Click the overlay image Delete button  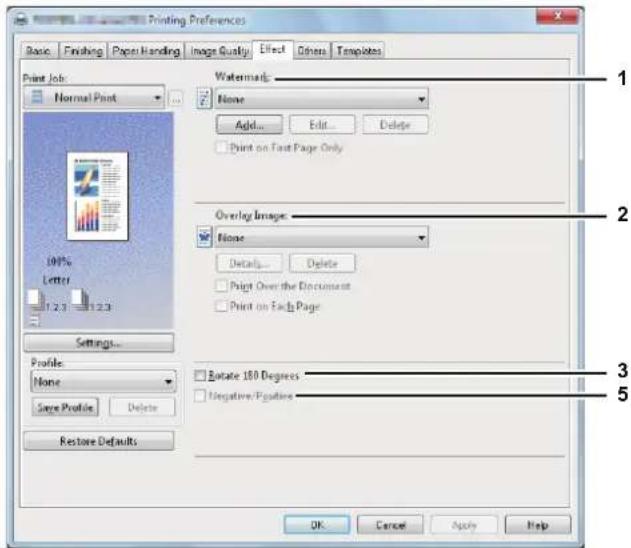(322, 264)
